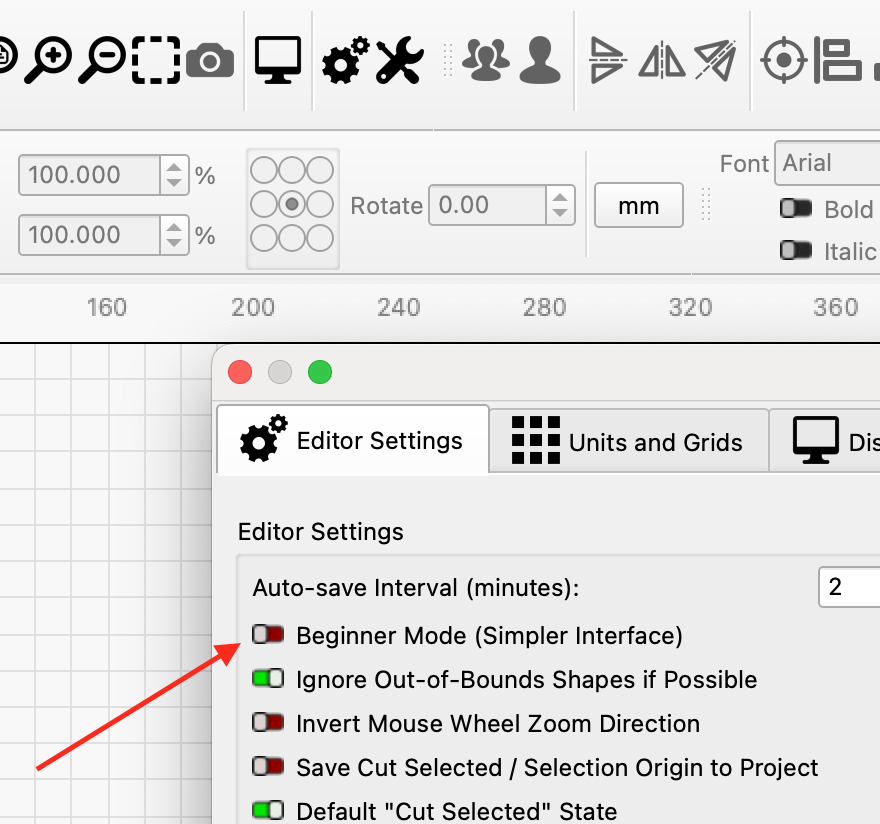Screen dimensions: 880x824
Task: Select the bottom-right anchor radio button
Action: click(320, 239)
